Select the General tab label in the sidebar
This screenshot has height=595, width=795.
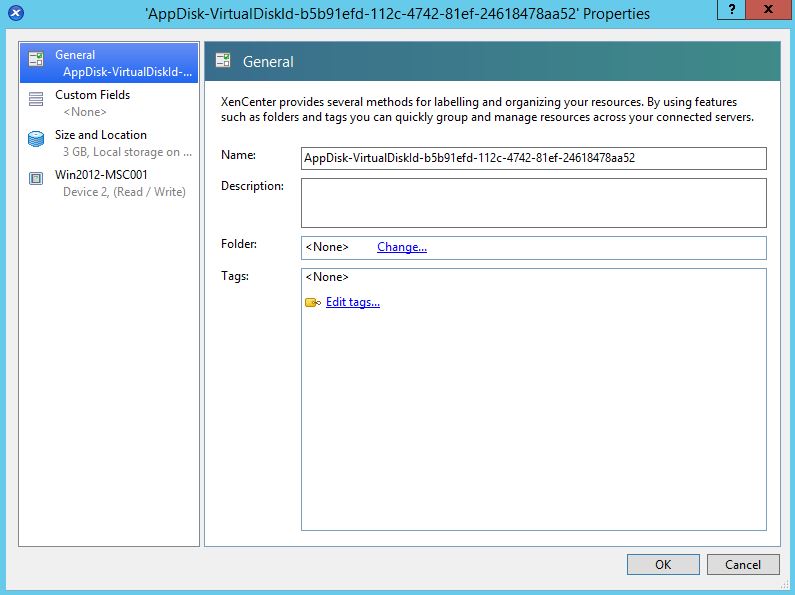point(76,55)
